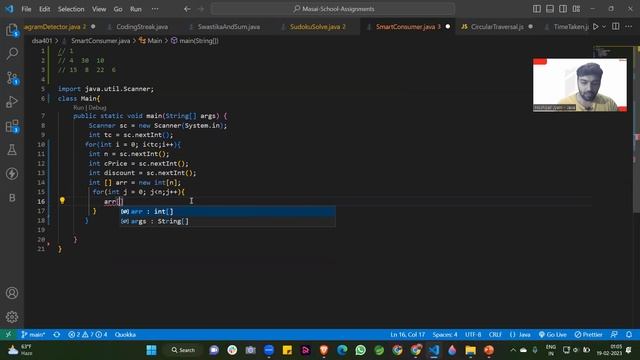Click the taskbar Search box
The width and height of the screenshot is (640, 360).
(183, 350)
